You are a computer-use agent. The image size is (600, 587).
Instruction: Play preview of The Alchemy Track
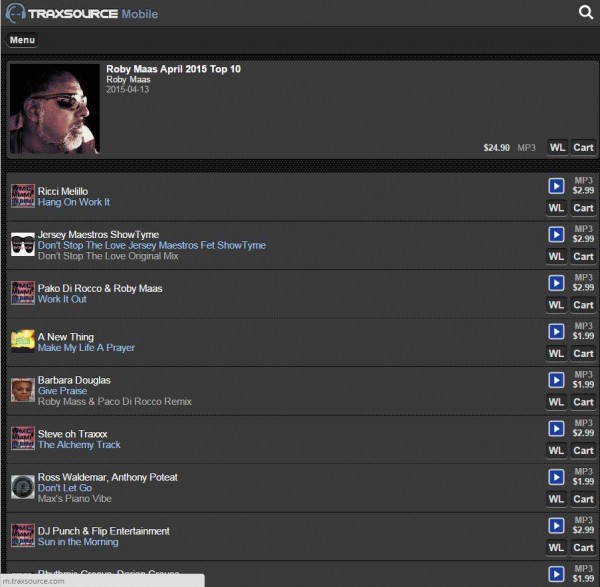coord(556,429)
